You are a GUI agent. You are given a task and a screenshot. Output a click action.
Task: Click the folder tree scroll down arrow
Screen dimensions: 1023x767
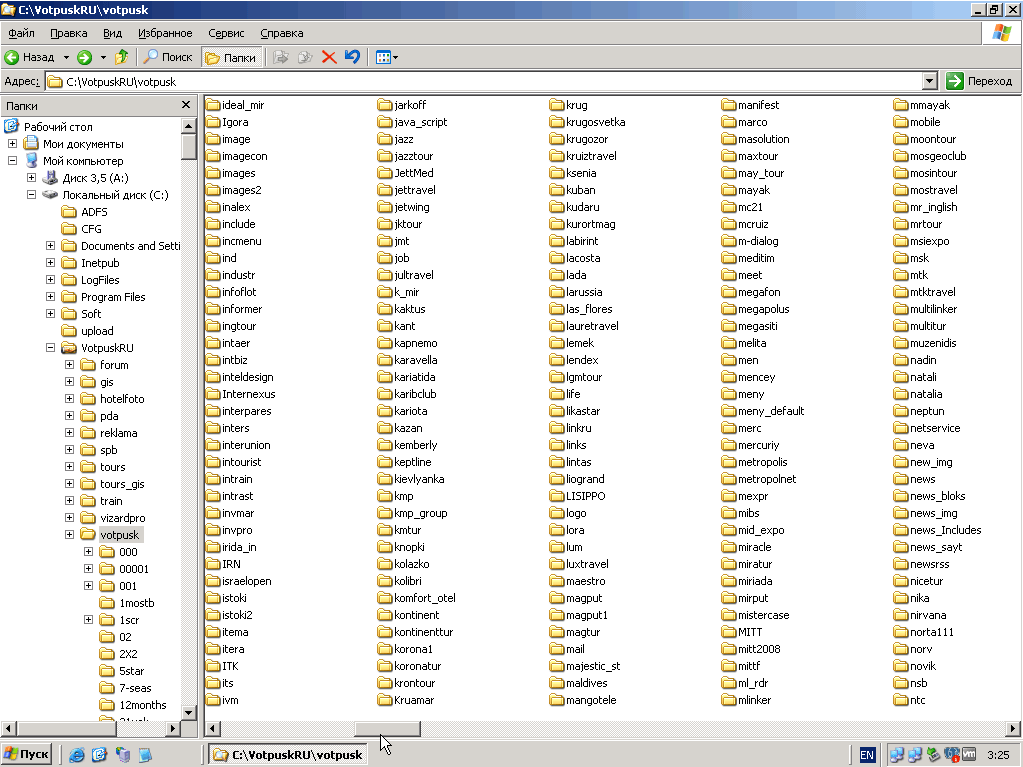click(x=189, y=713)
